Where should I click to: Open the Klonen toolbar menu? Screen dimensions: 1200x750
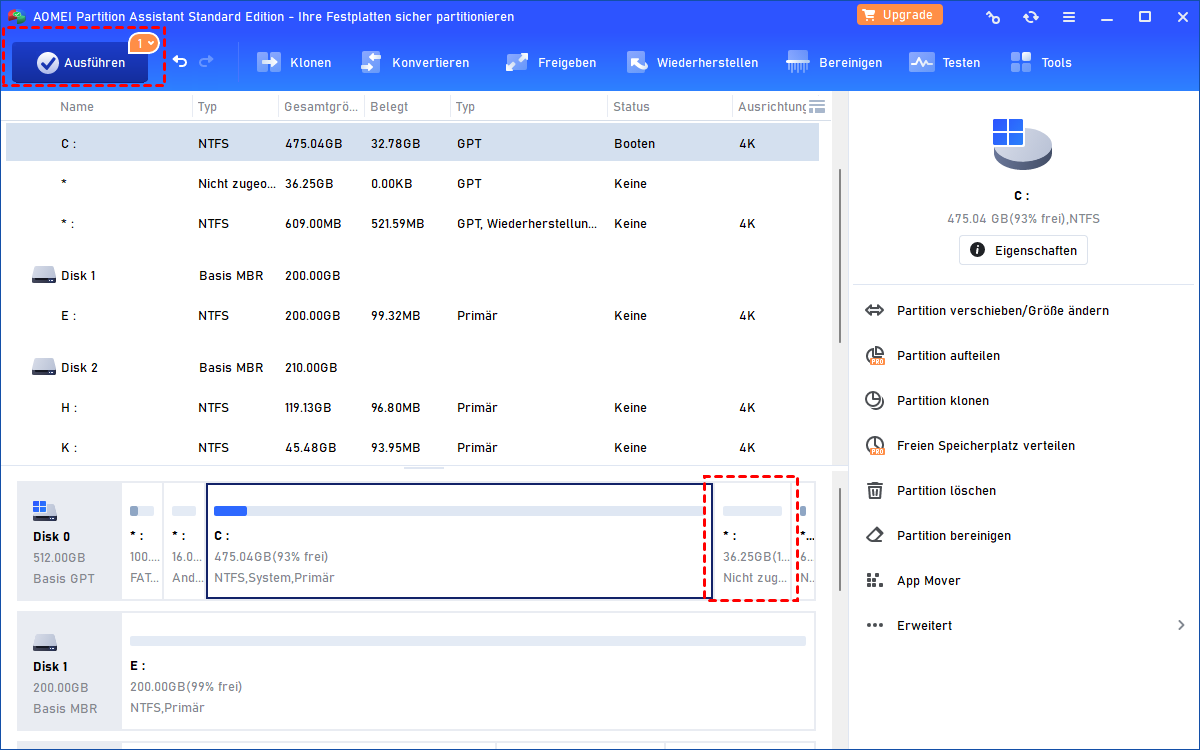(x=294, y=62)
